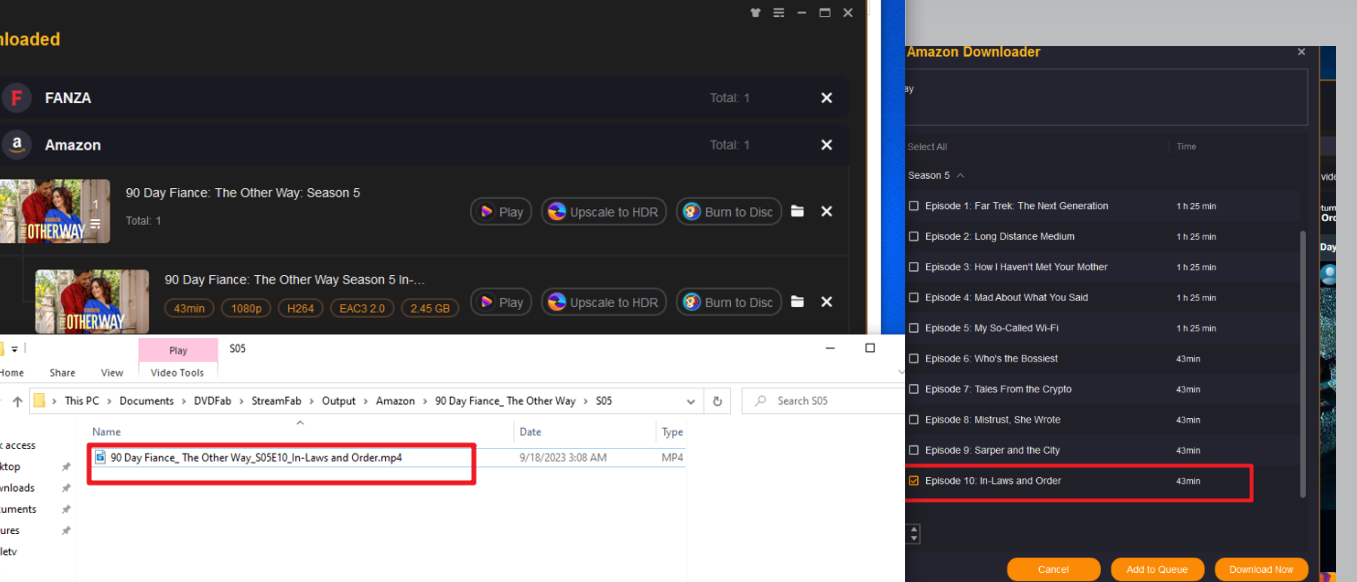
Task: Navigate to Documents in the breadcrumb path
Action: (x=146, y=401)
